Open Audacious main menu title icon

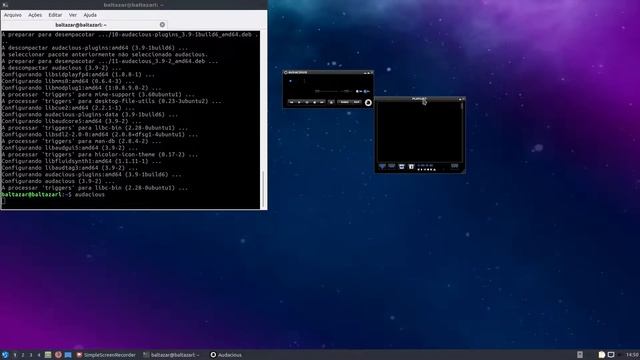click(x=286, y=72)
